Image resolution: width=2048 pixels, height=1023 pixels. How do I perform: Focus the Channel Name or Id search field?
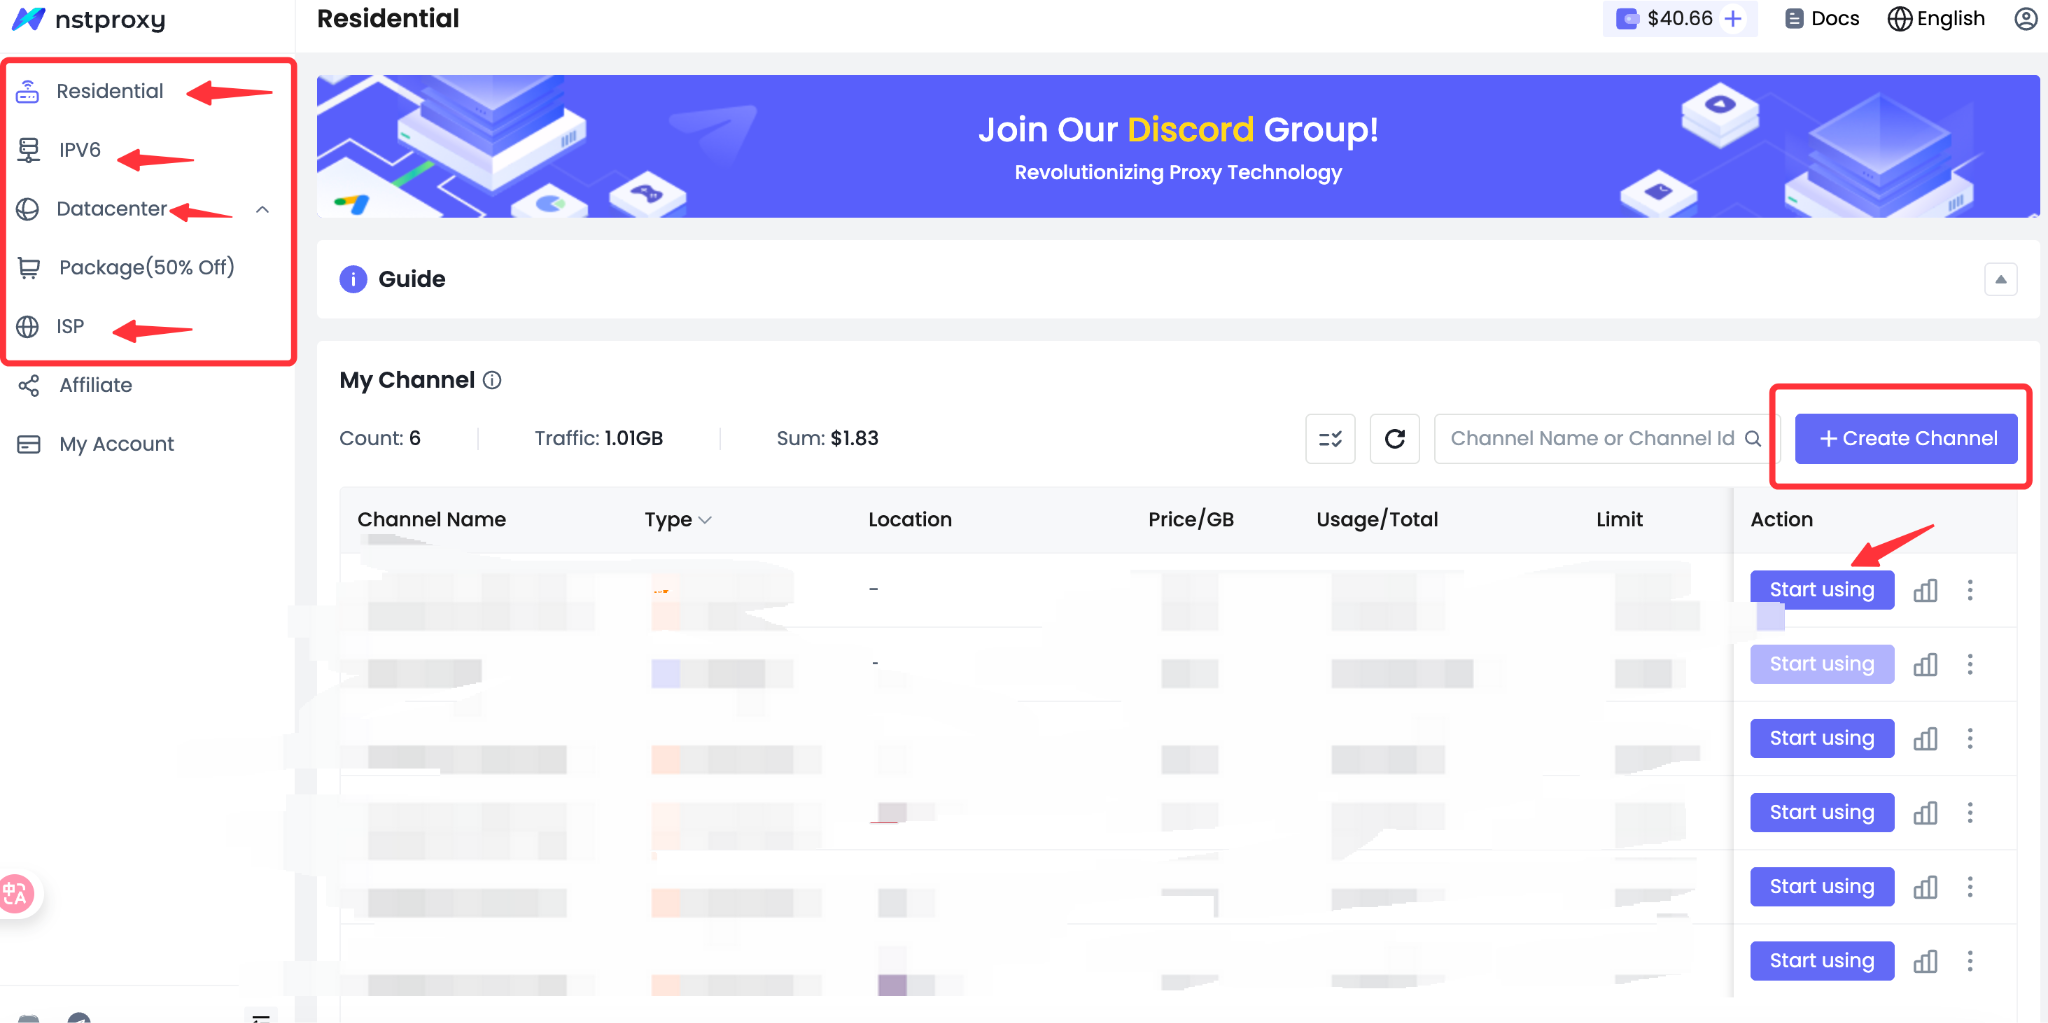tap(1590, 439)
